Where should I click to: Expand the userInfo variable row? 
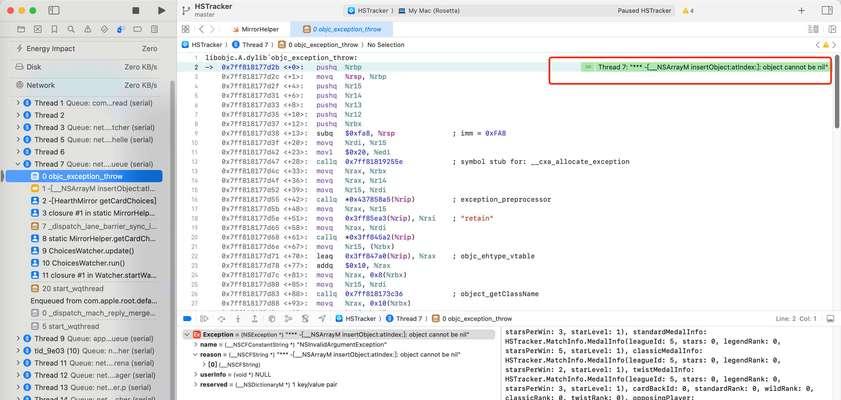[x=196, y=375]
